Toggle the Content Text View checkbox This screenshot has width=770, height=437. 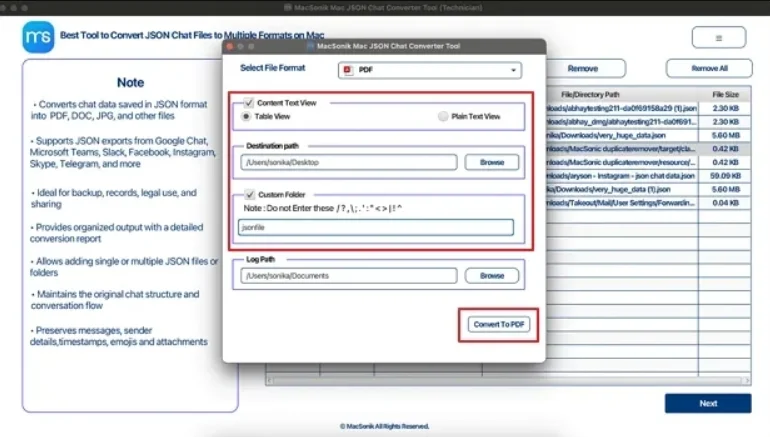[248, 103]
